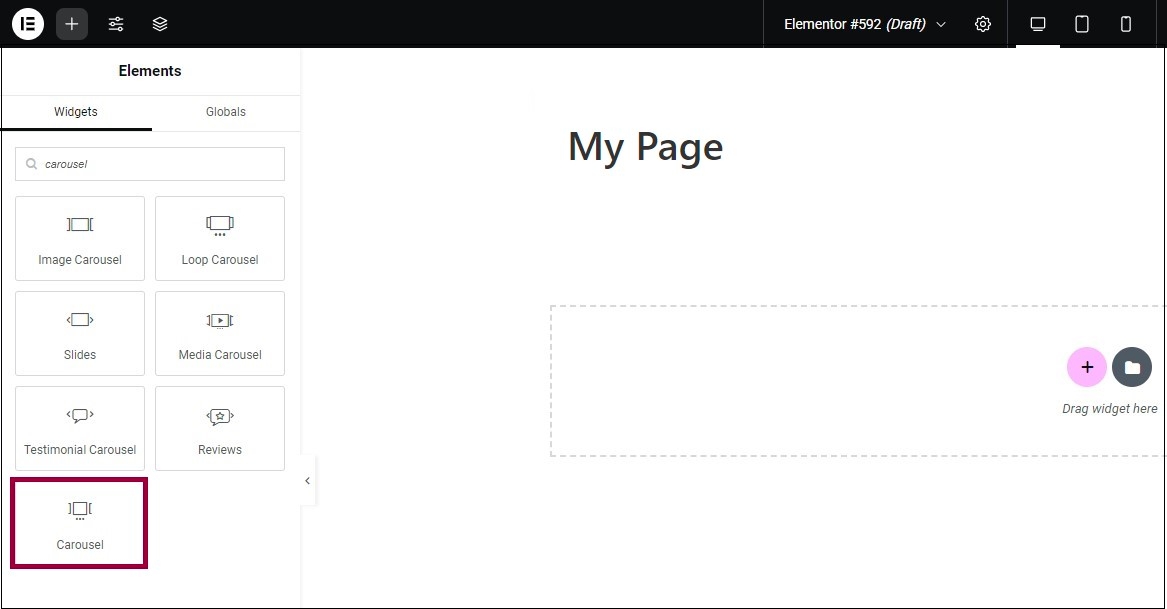Switch to desktop preview mode

(1038, 24)
